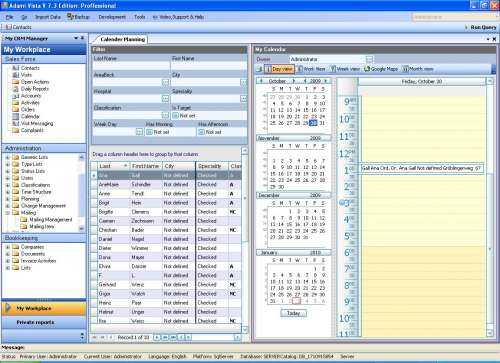Switch calendar to Week view
Viewport: 500px width, 363px height.
(345, 69)
